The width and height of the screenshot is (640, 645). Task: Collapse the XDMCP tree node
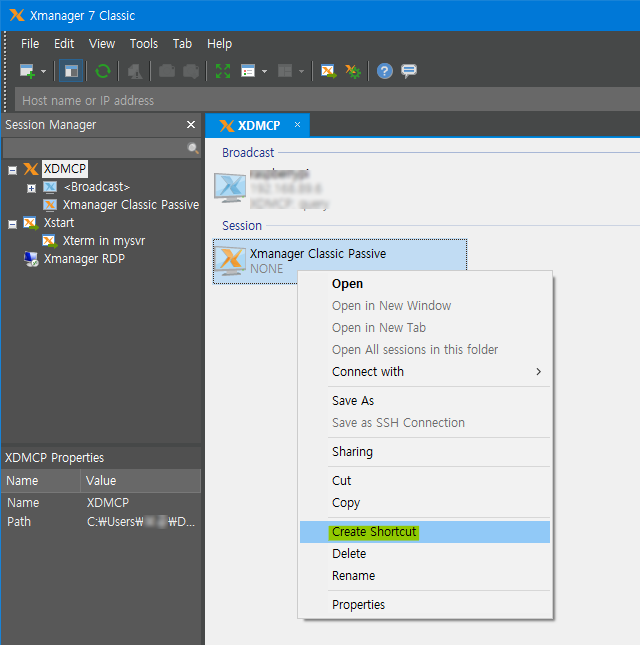point(12,169)
